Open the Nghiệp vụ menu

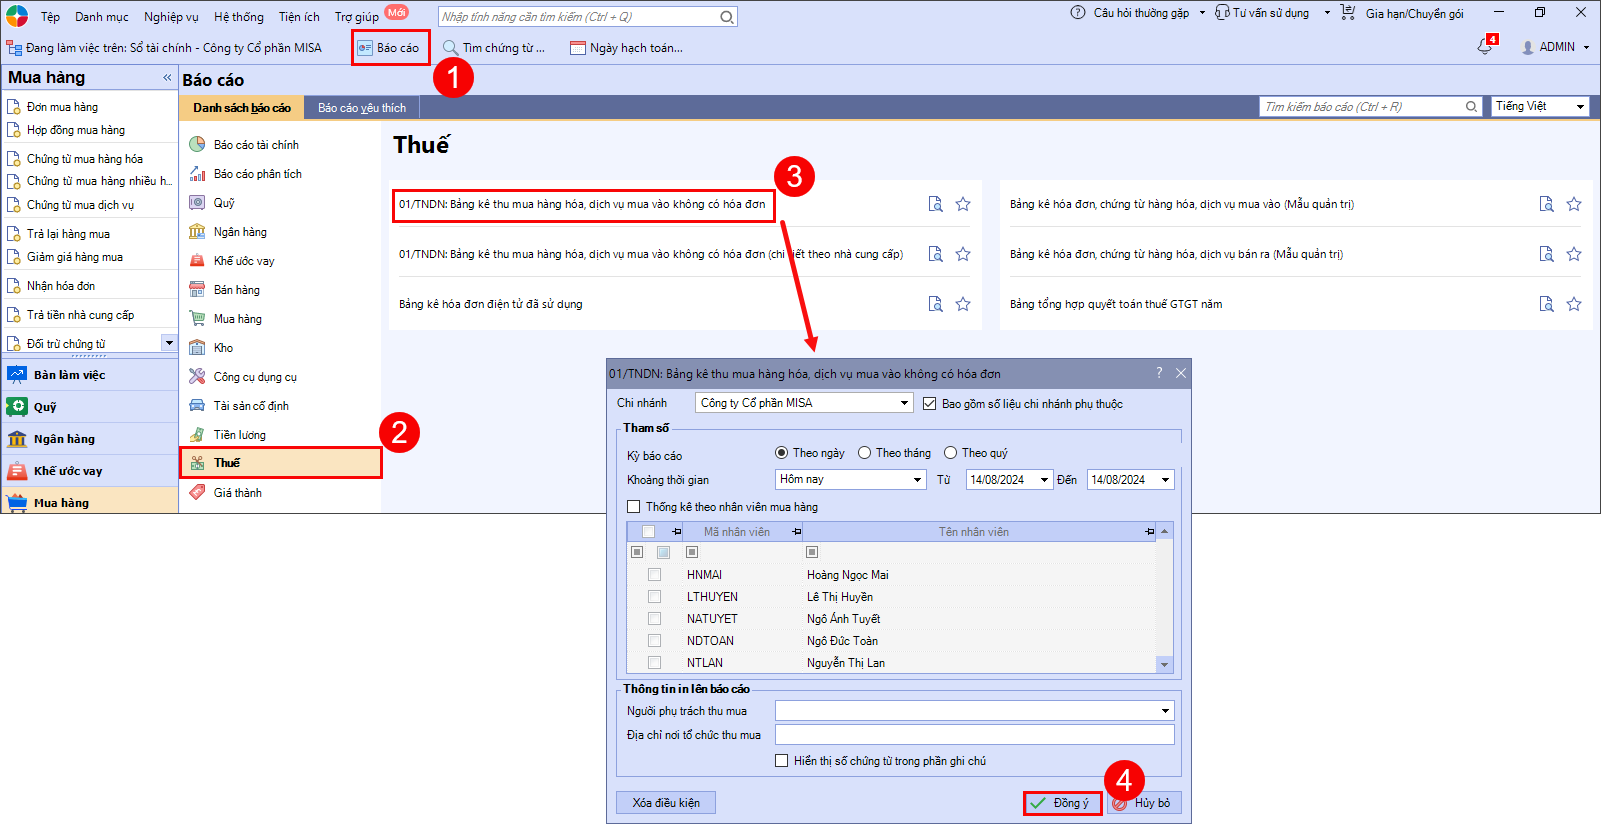point(171,17)
